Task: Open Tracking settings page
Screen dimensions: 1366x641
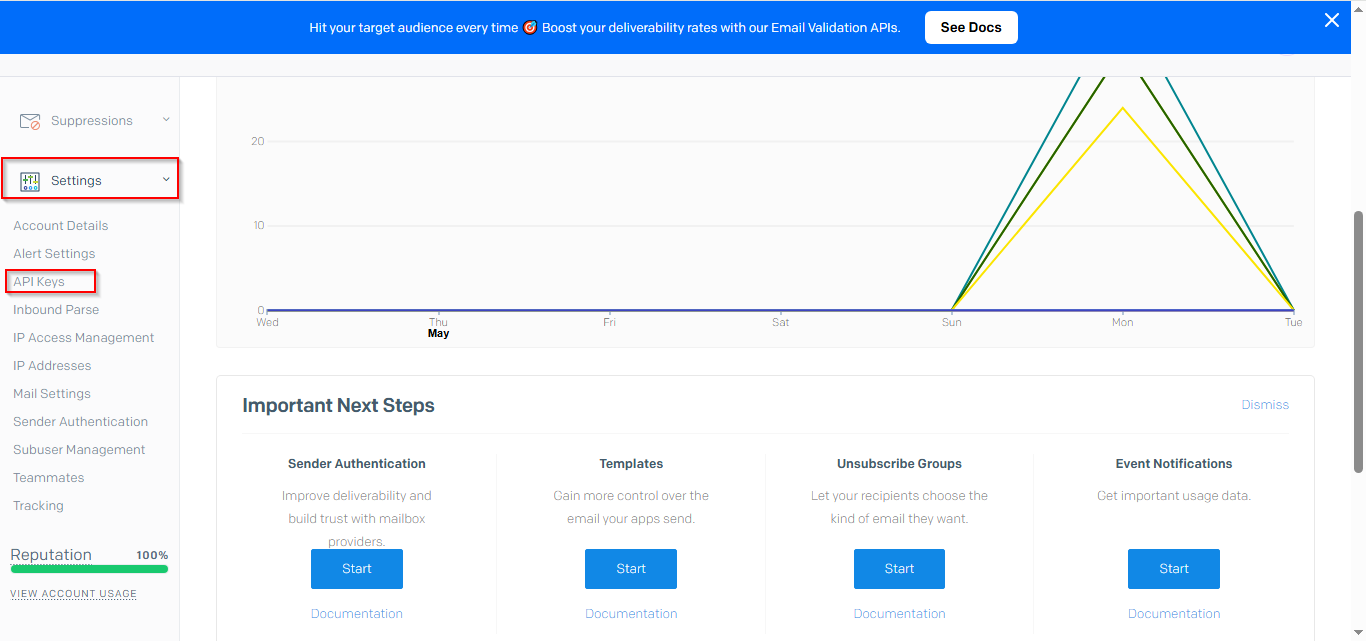Action: pos(38,506)
